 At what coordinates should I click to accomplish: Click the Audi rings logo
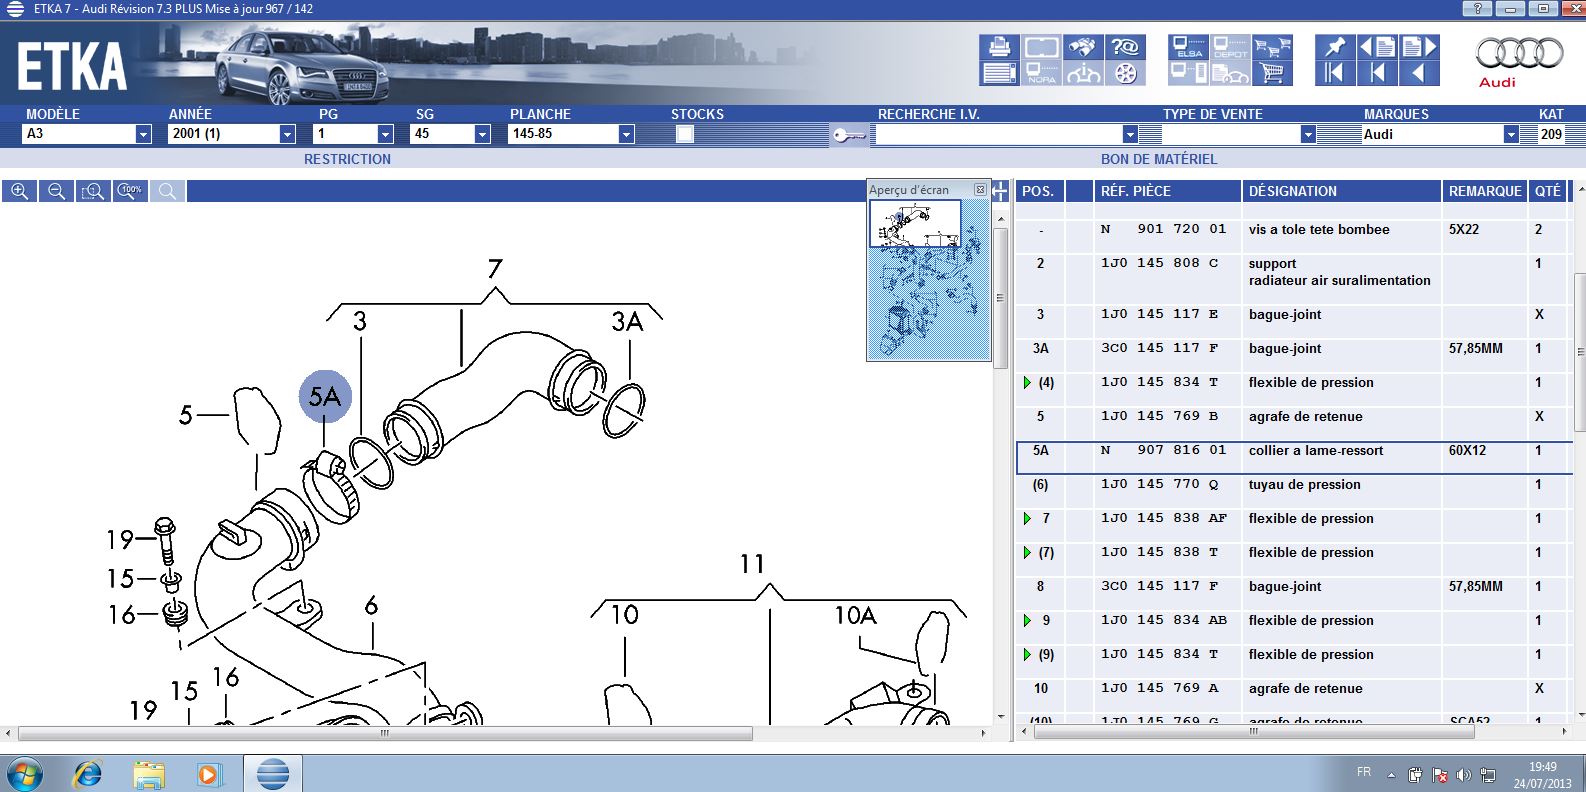[x=1518, y=53]
